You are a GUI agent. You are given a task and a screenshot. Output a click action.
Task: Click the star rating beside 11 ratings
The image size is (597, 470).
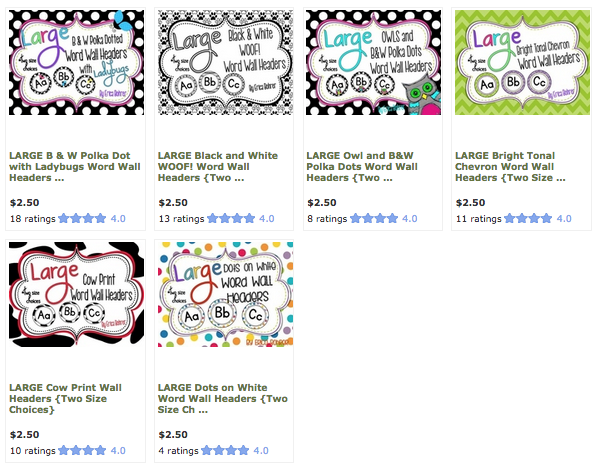528,219
